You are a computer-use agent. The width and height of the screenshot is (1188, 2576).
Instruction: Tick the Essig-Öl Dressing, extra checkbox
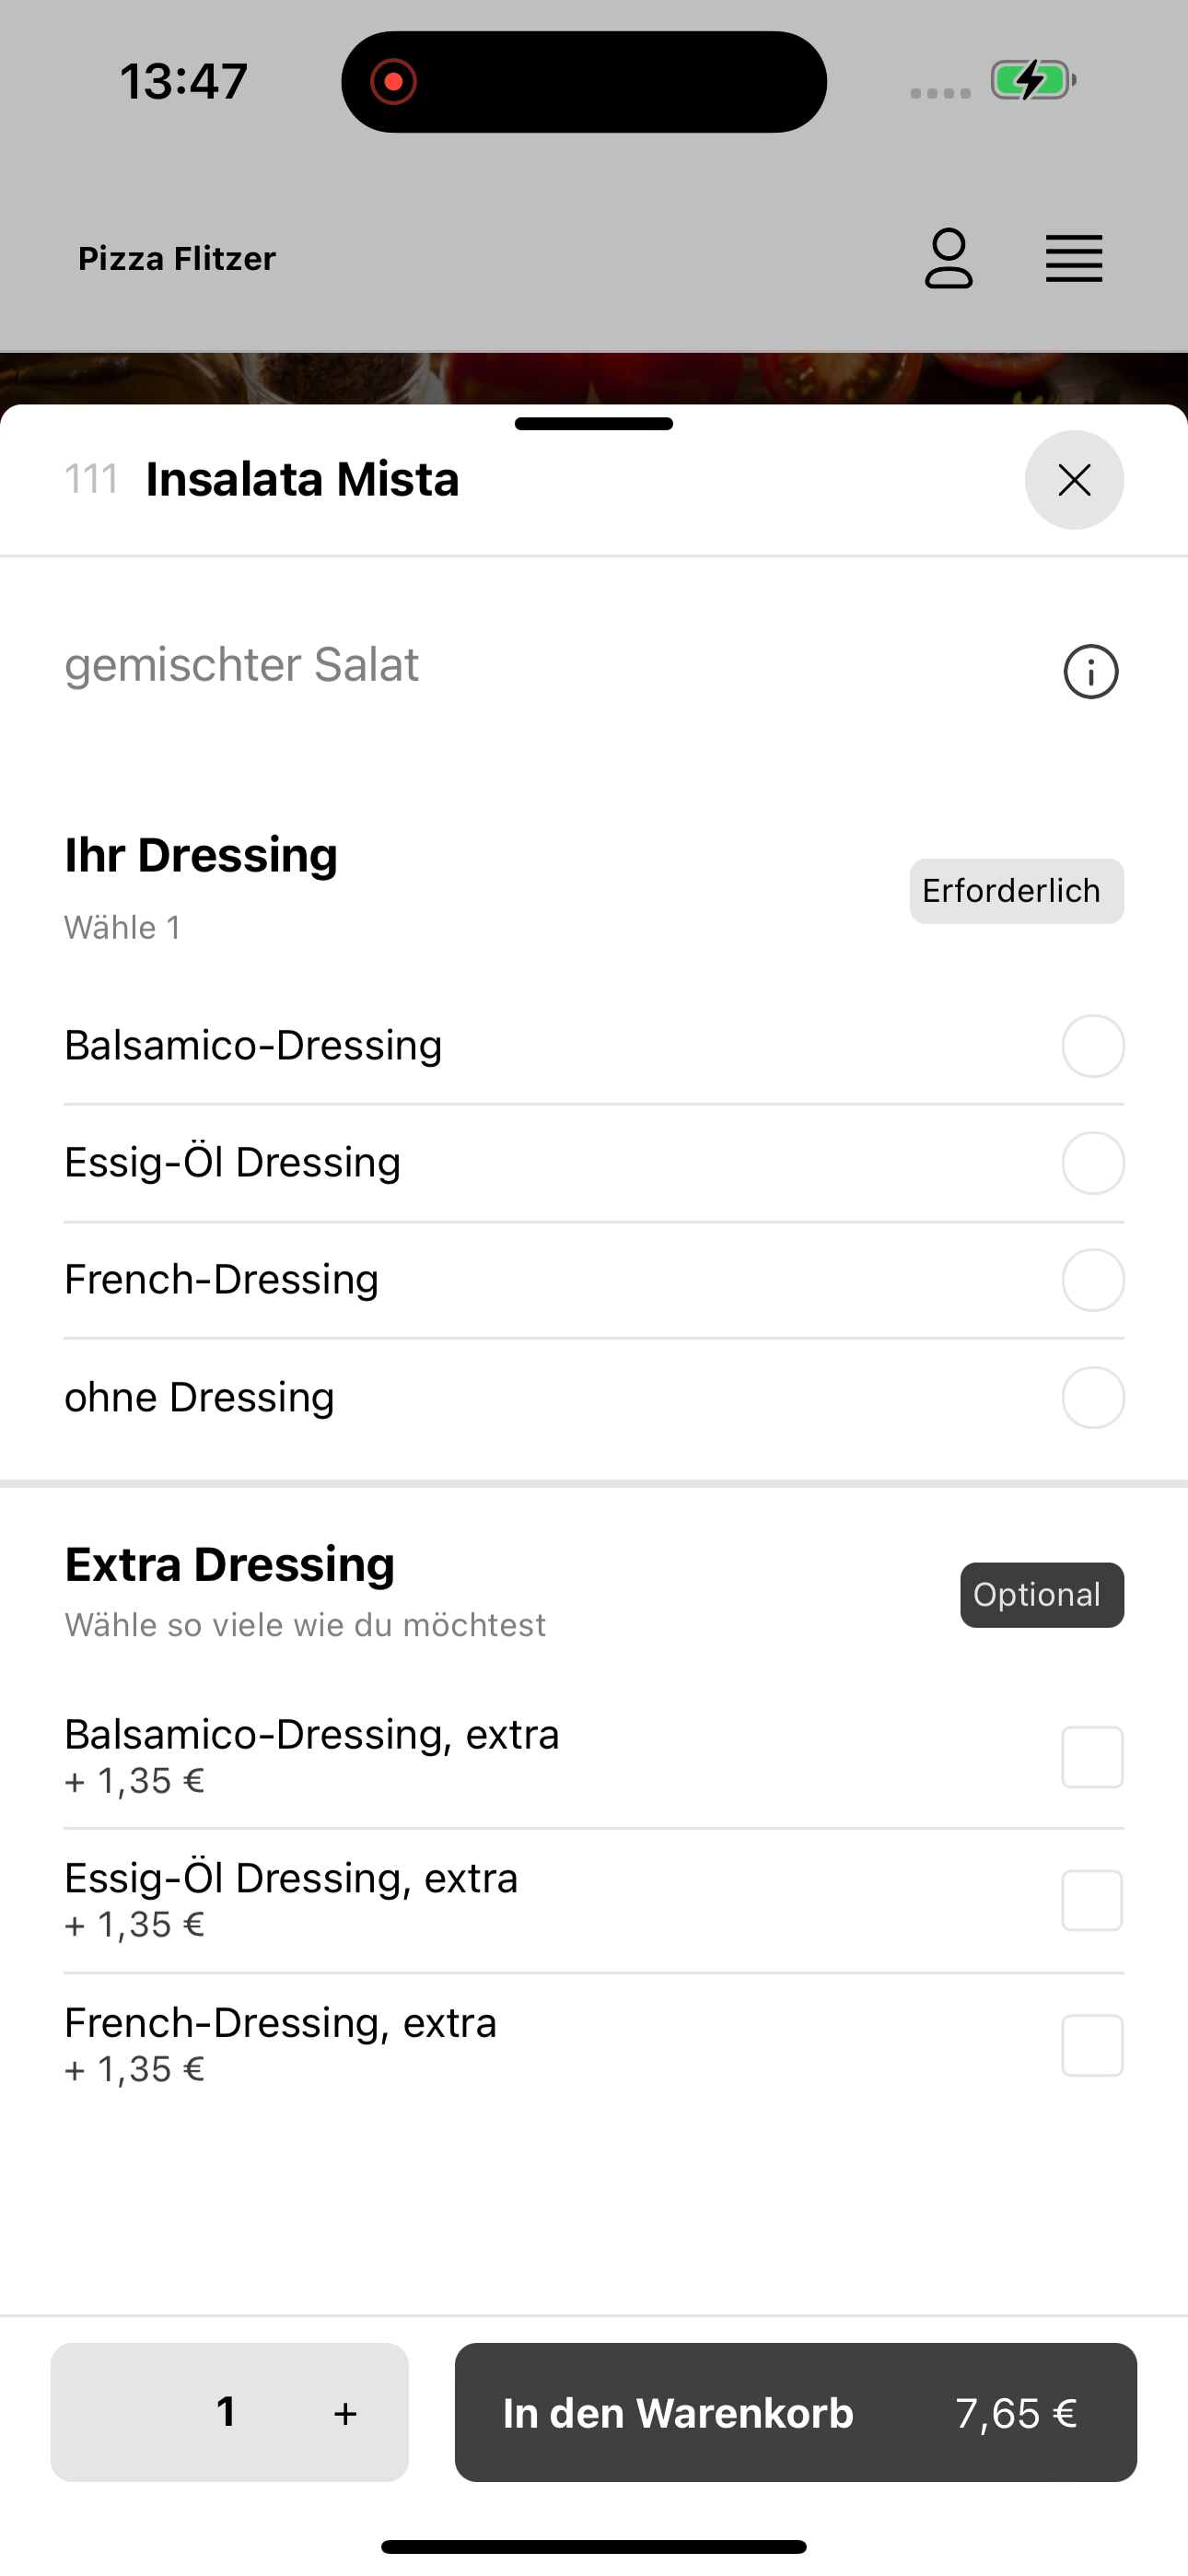[x=1092, y=1901]
